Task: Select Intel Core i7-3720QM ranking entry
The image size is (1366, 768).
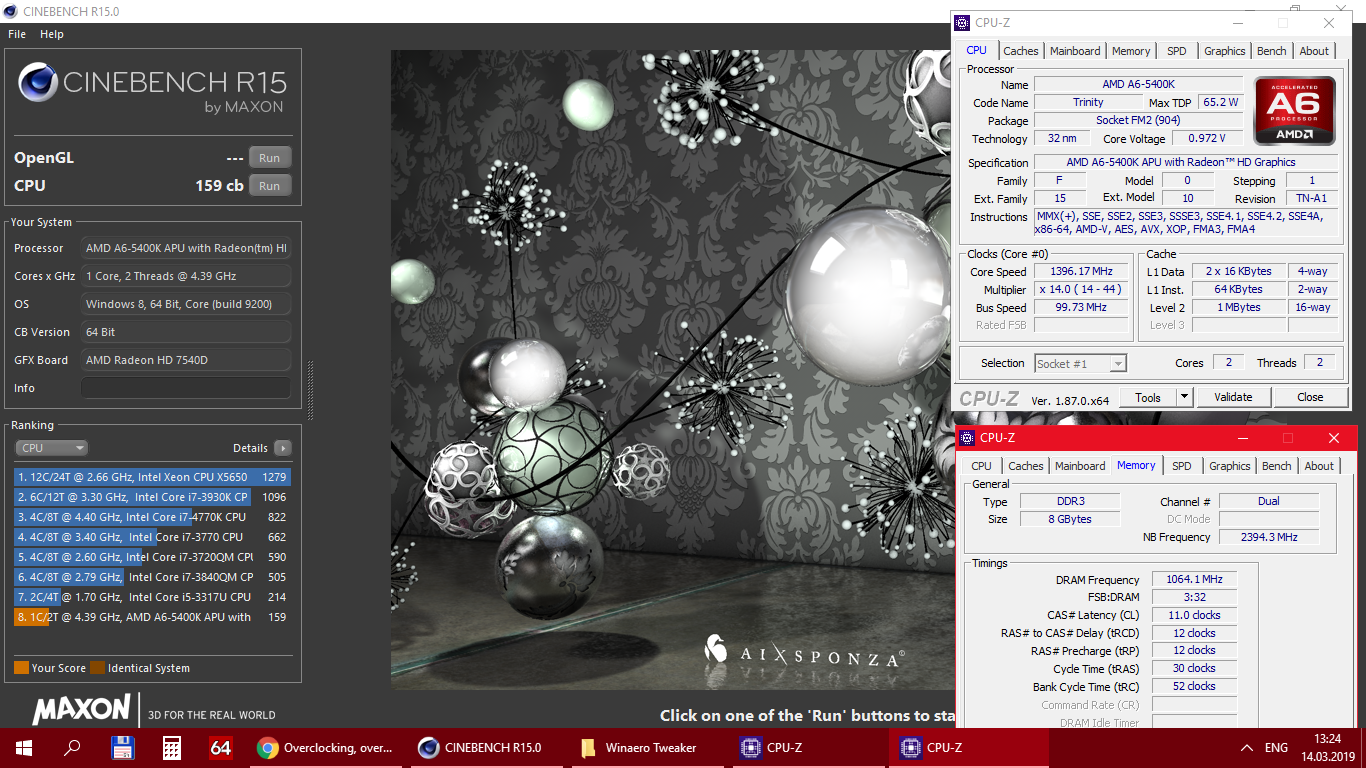Action: 152,557
